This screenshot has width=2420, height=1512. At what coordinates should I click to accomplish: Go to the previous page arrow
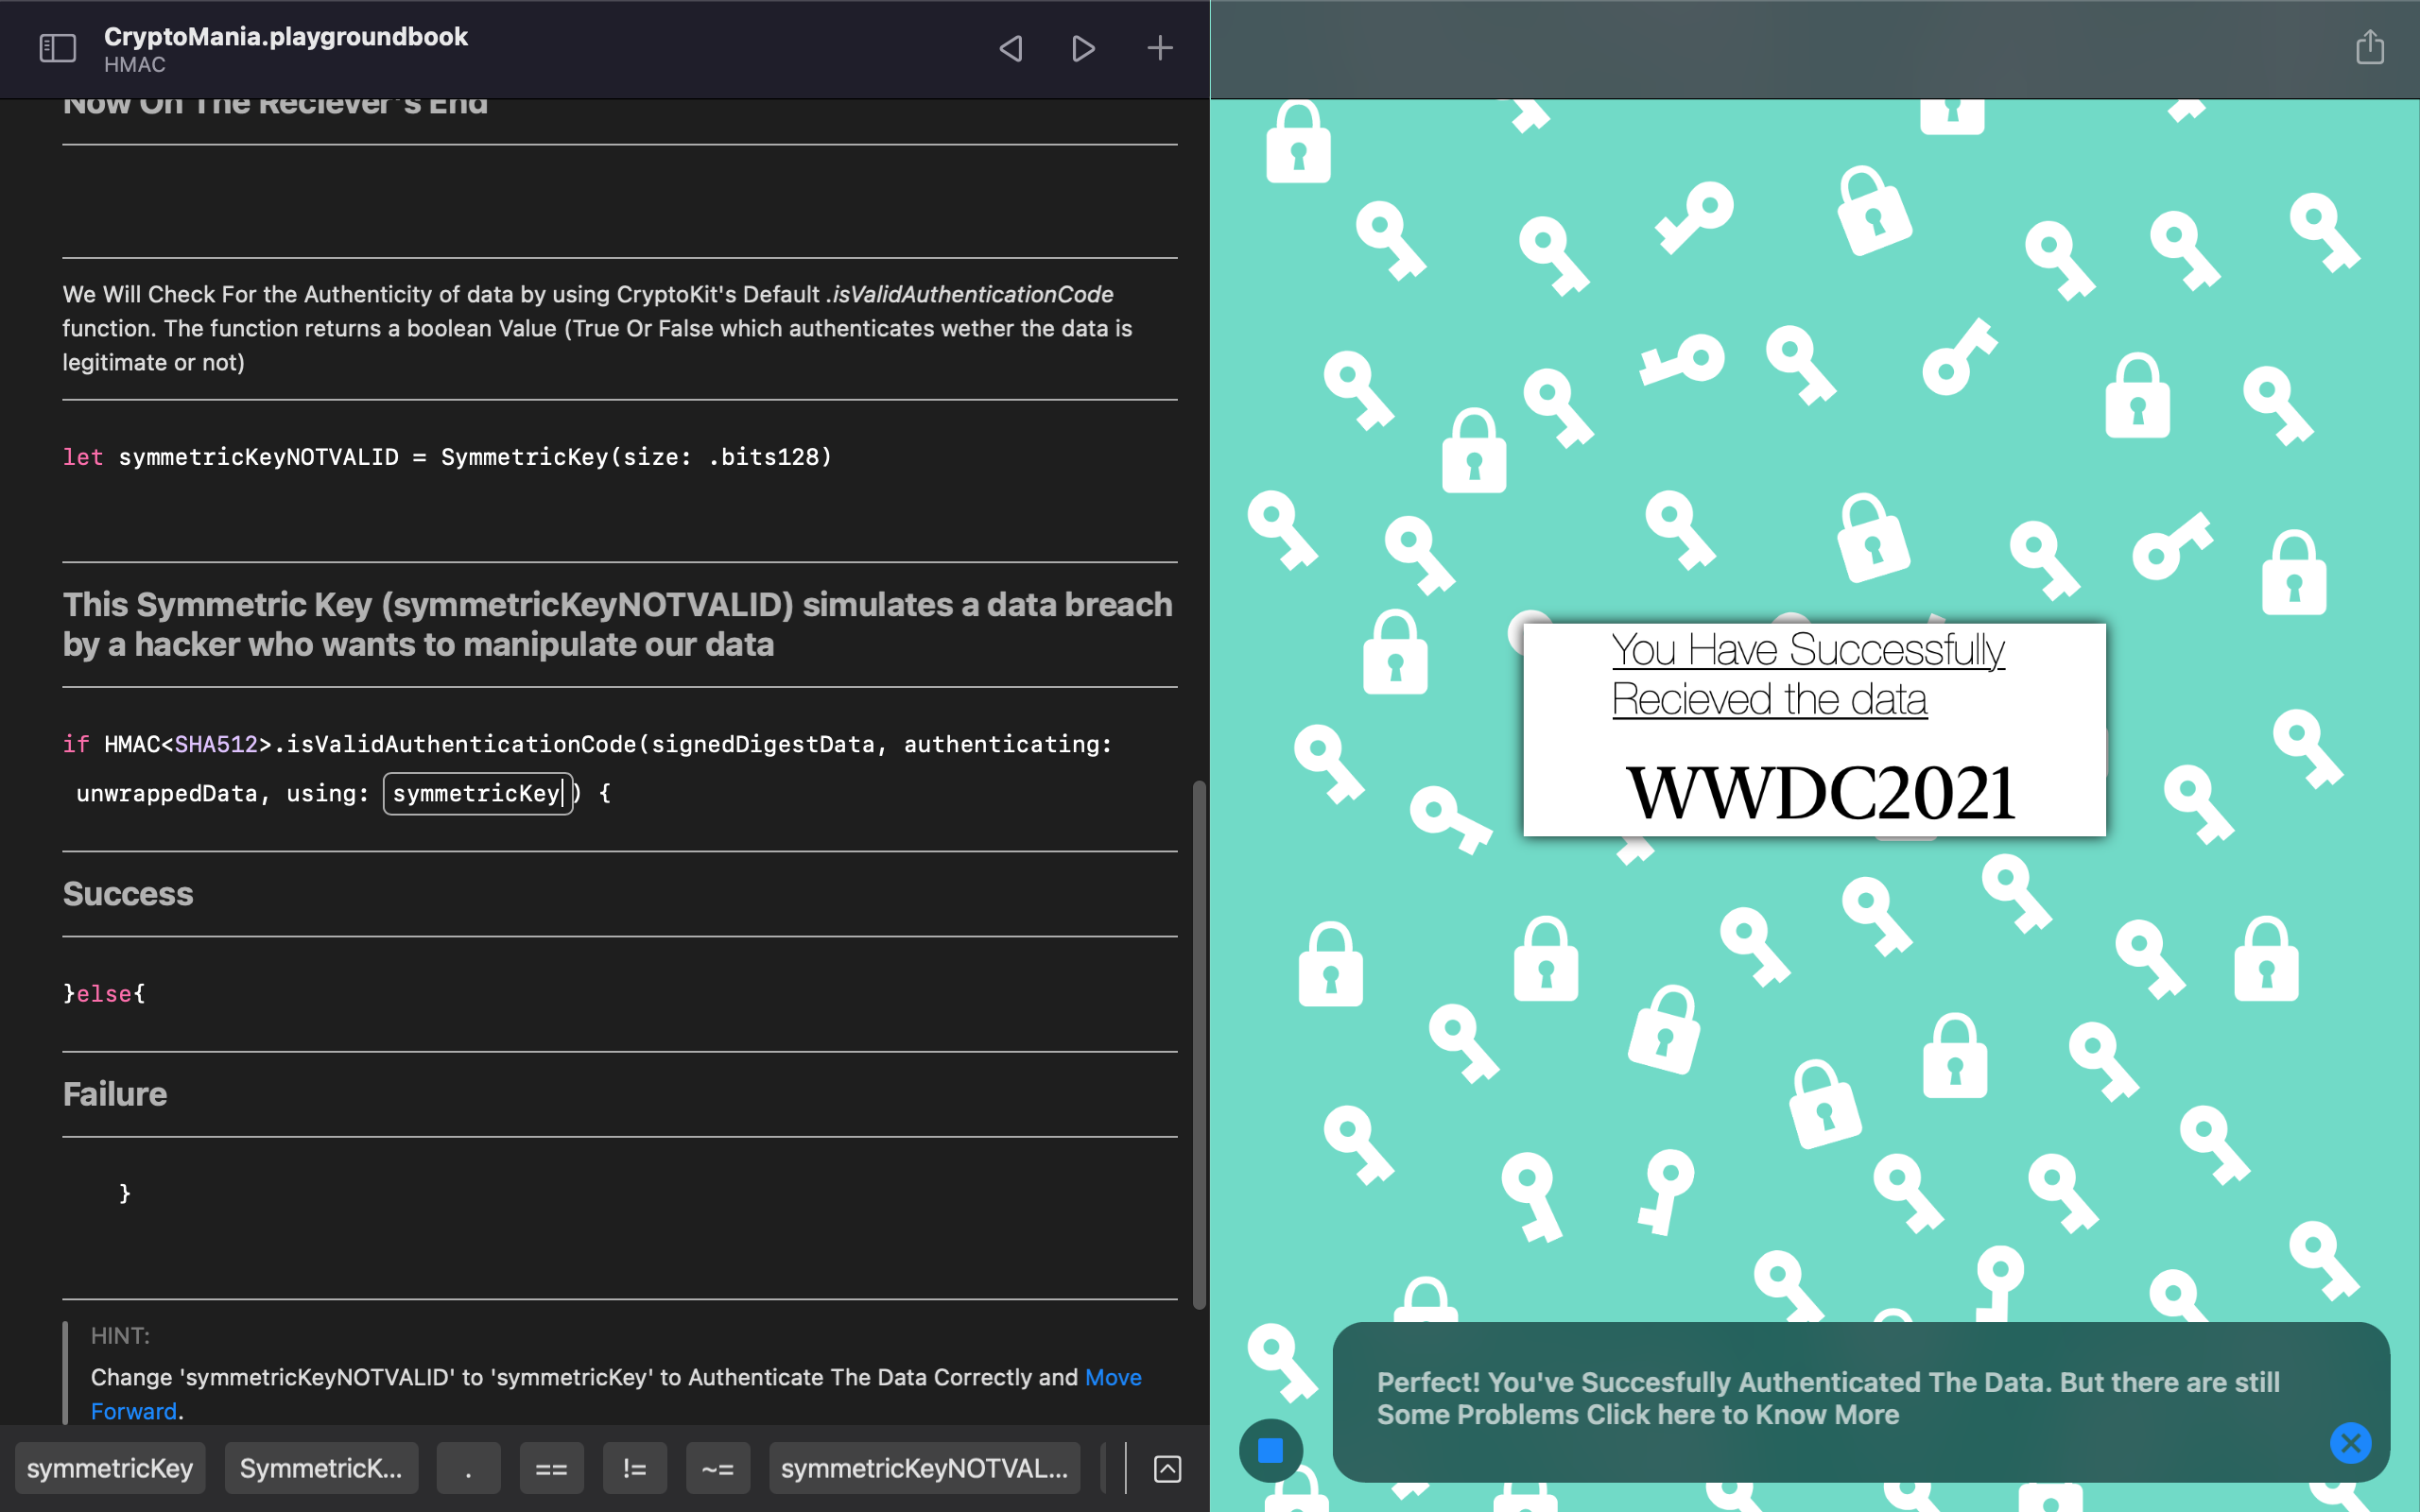coord(1011,48)
